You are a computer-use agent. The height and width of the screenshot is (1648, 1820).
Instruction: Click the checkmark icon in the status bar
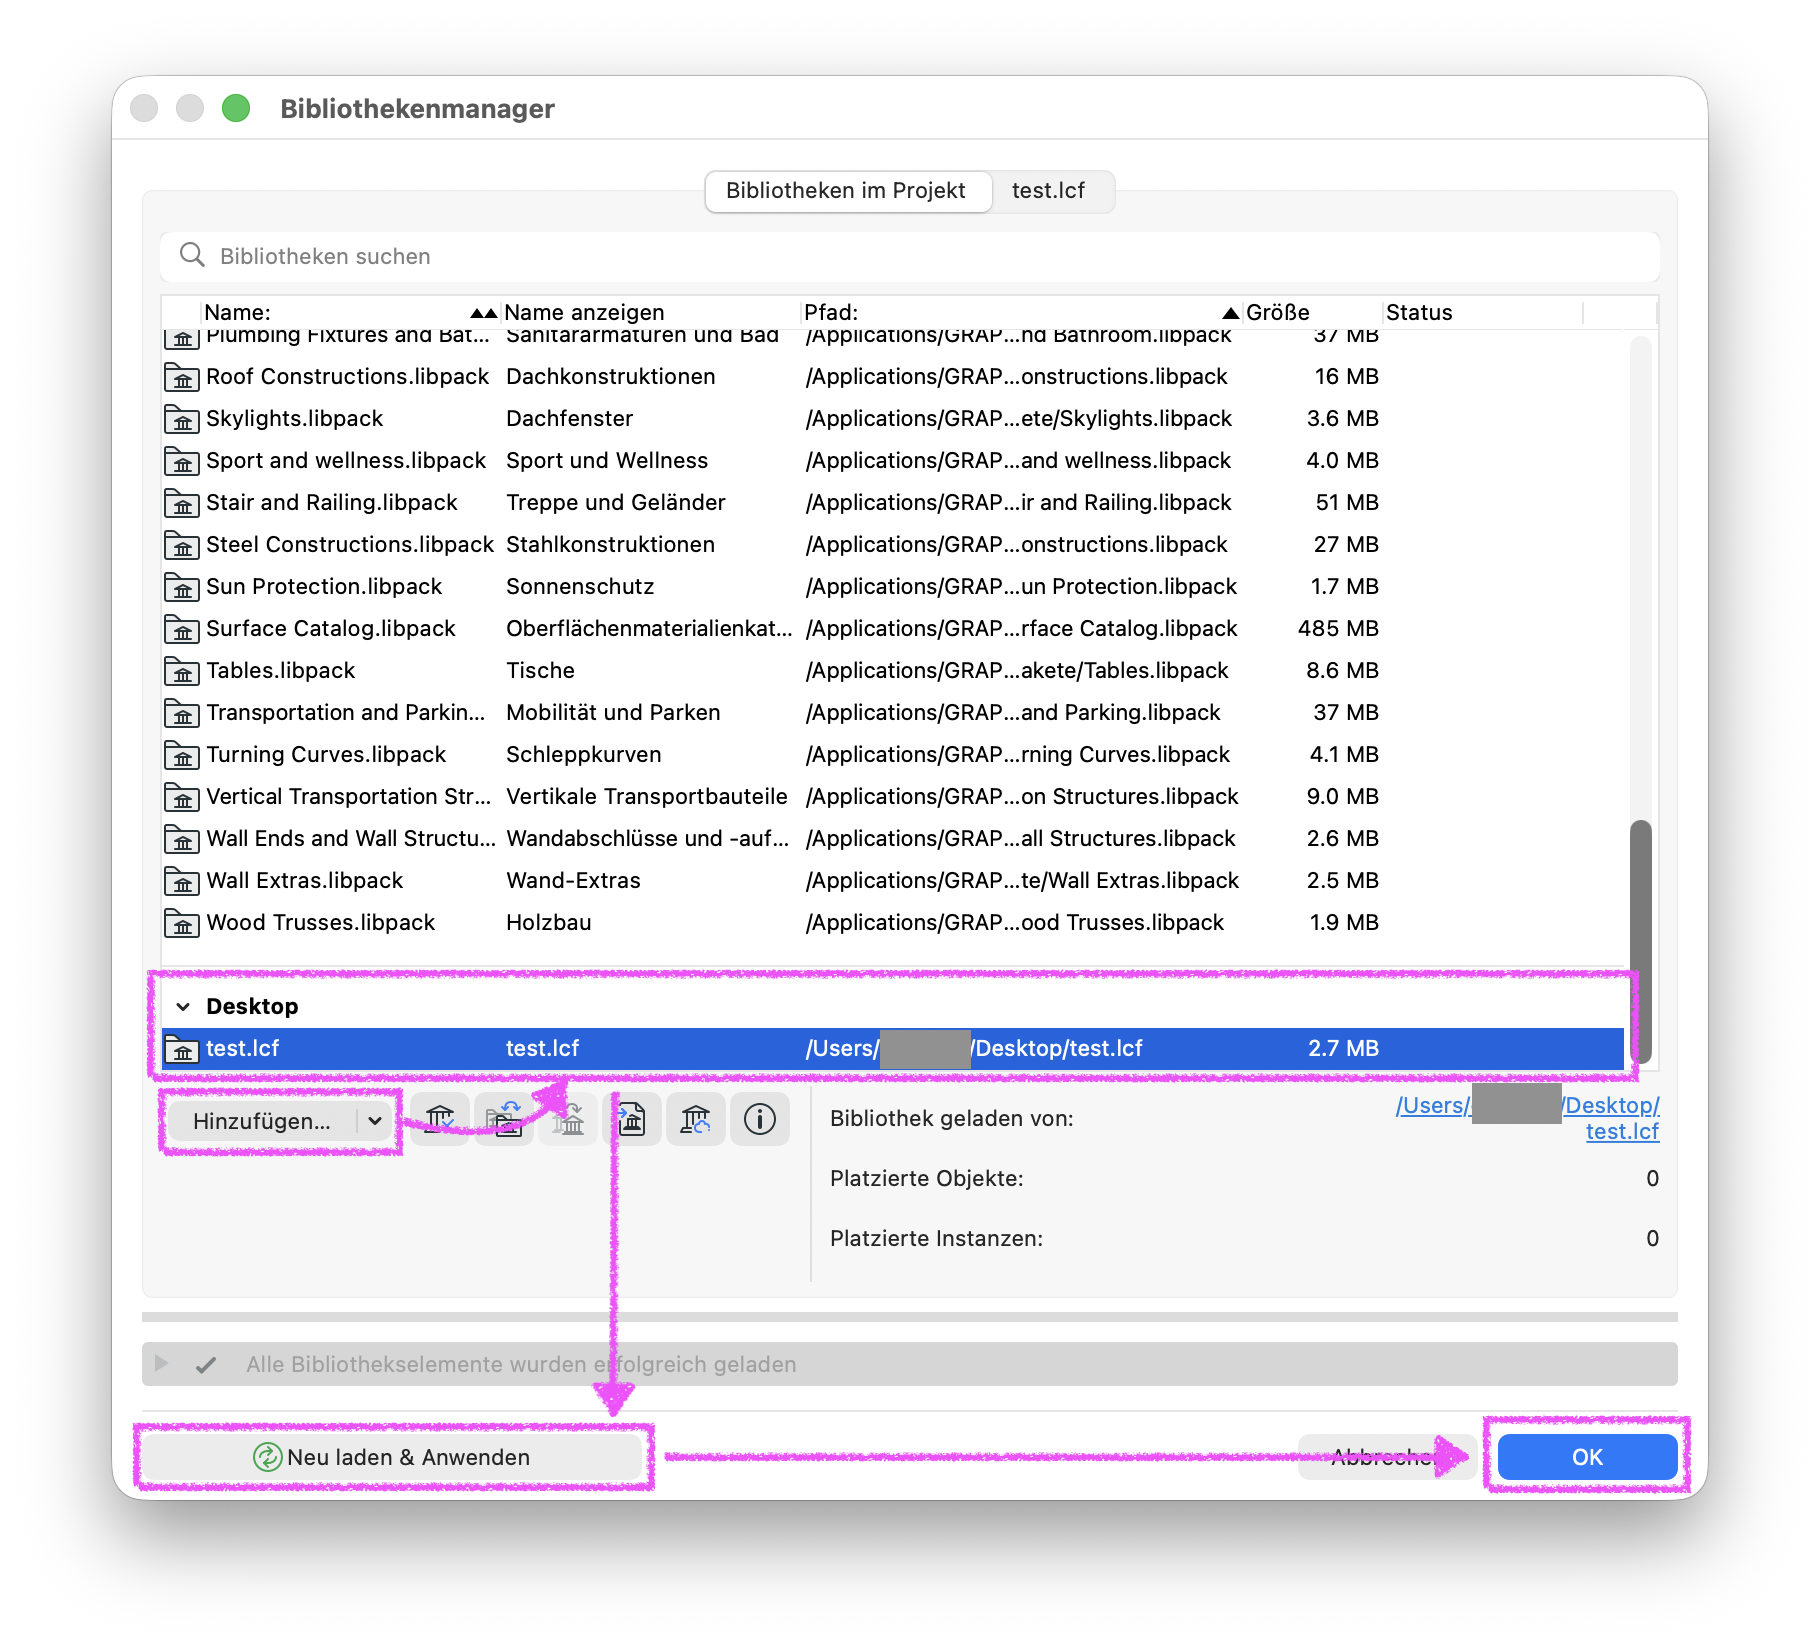coord(206,1365)
